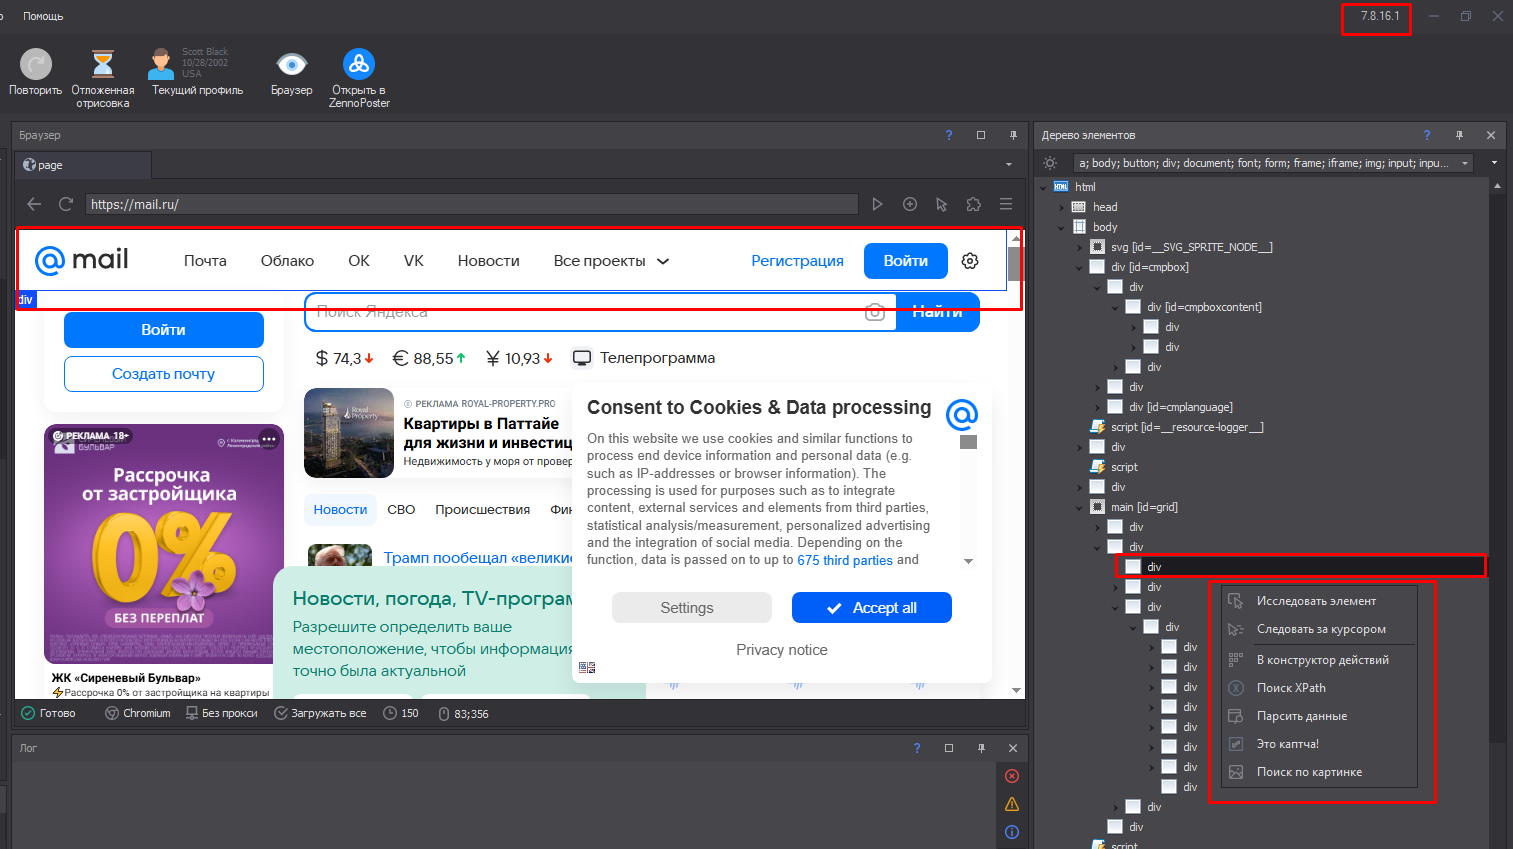Image resolution: width=1513 pixels, height=849 pixels.
Task: Click the Privacy notice link
Action: coord(782,650)
